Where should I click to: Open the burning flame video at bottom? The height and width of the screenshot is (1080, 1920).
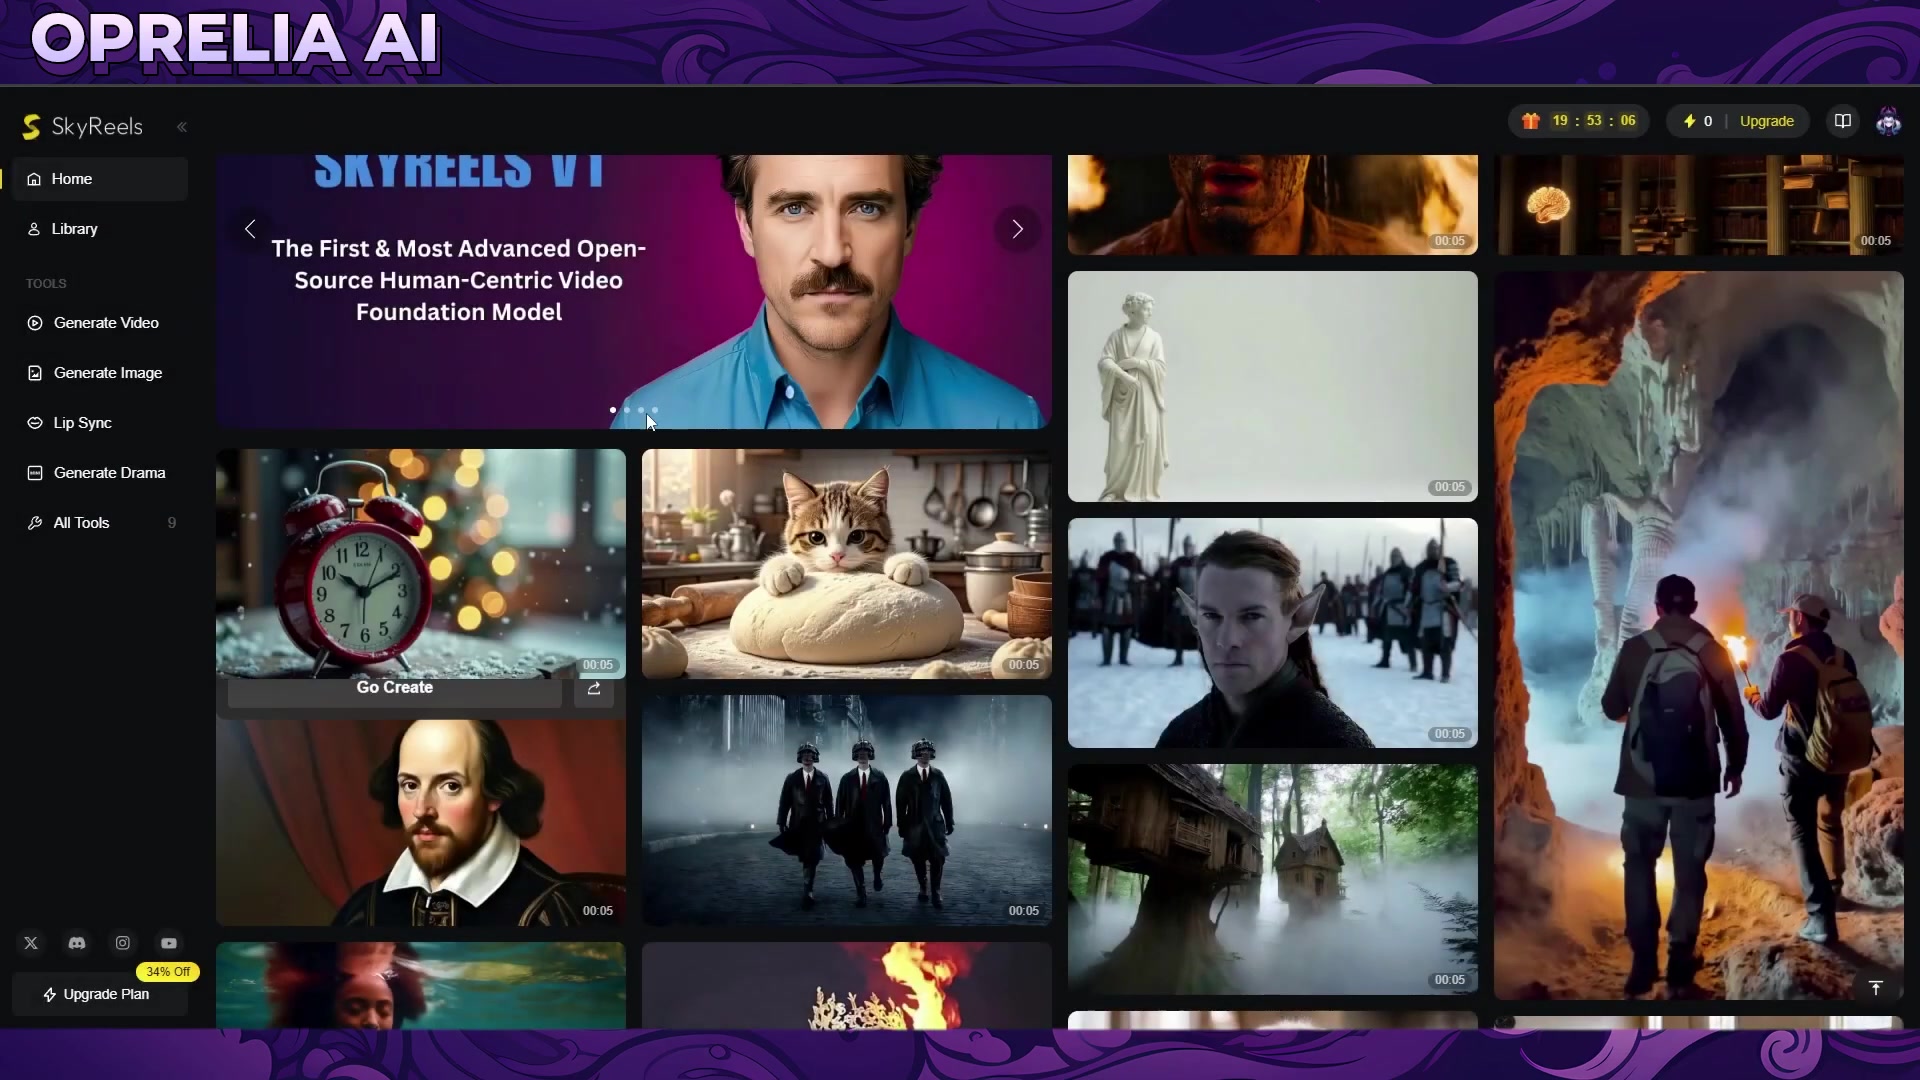pos(847,985)
